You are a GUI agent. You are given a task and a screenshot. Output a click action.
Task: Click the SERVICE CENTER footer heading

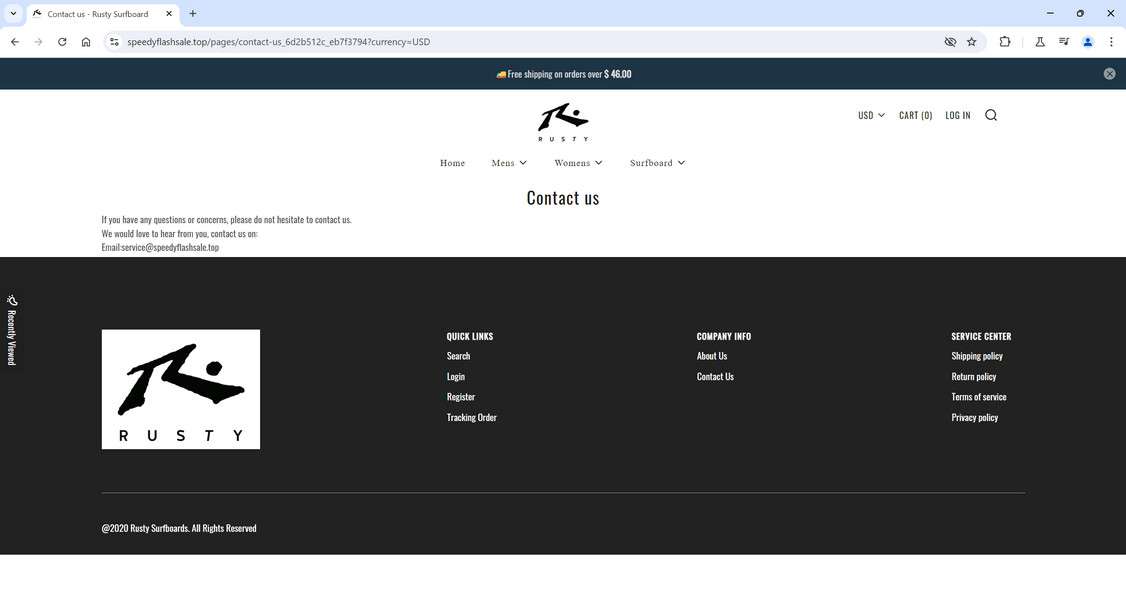tap(981, 336)
